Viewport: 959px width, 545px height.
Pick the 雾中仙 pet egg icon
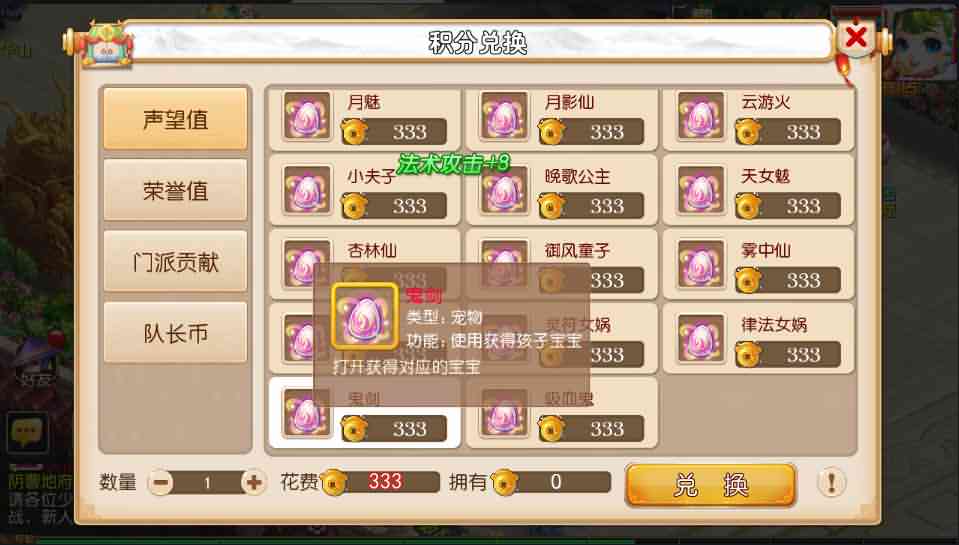point(701,264)
